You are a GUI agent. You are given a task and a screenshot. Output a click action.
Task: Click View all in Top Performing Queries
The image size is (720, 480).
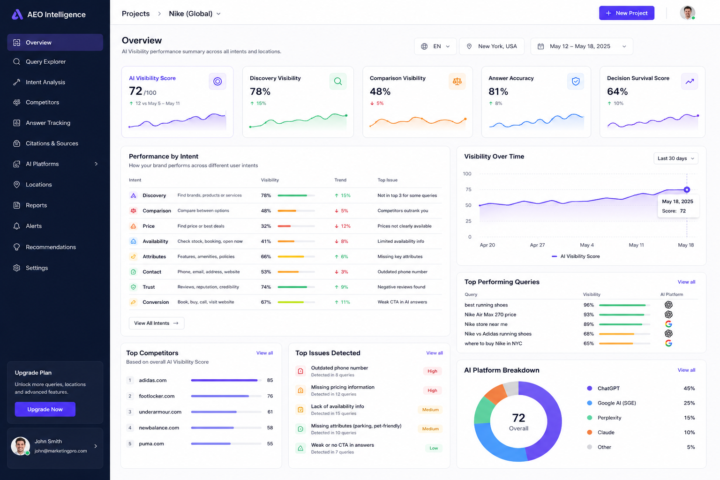686,282
